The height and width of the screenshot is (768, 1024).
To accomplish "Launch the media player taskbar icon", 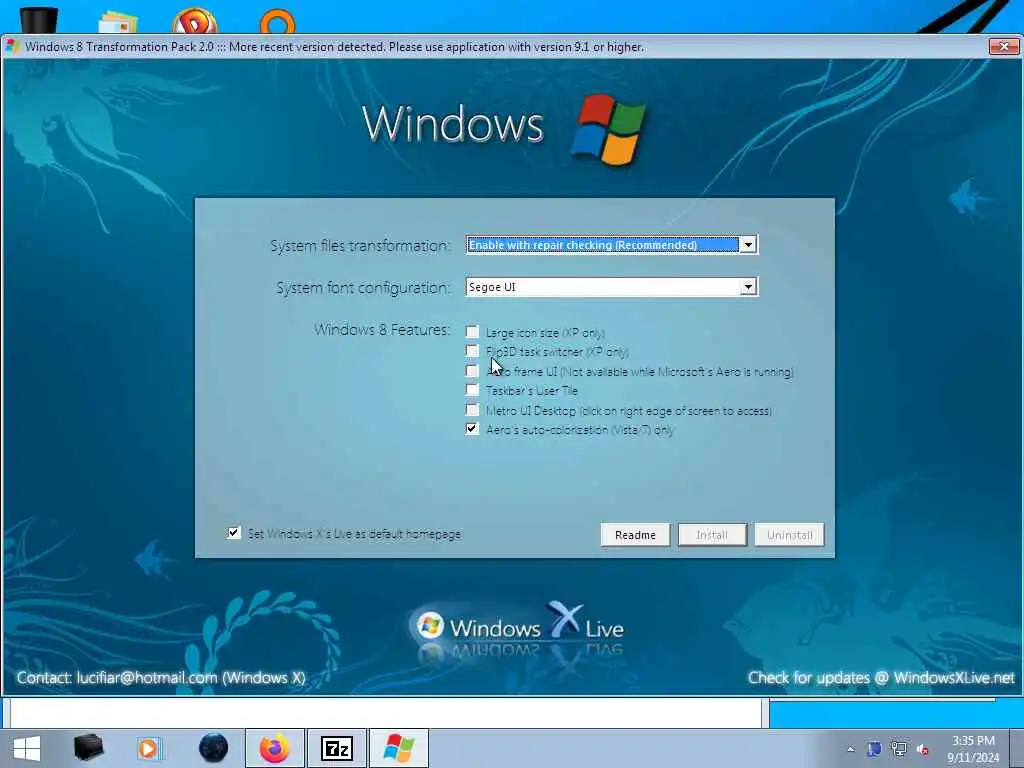I will point(149,748).
